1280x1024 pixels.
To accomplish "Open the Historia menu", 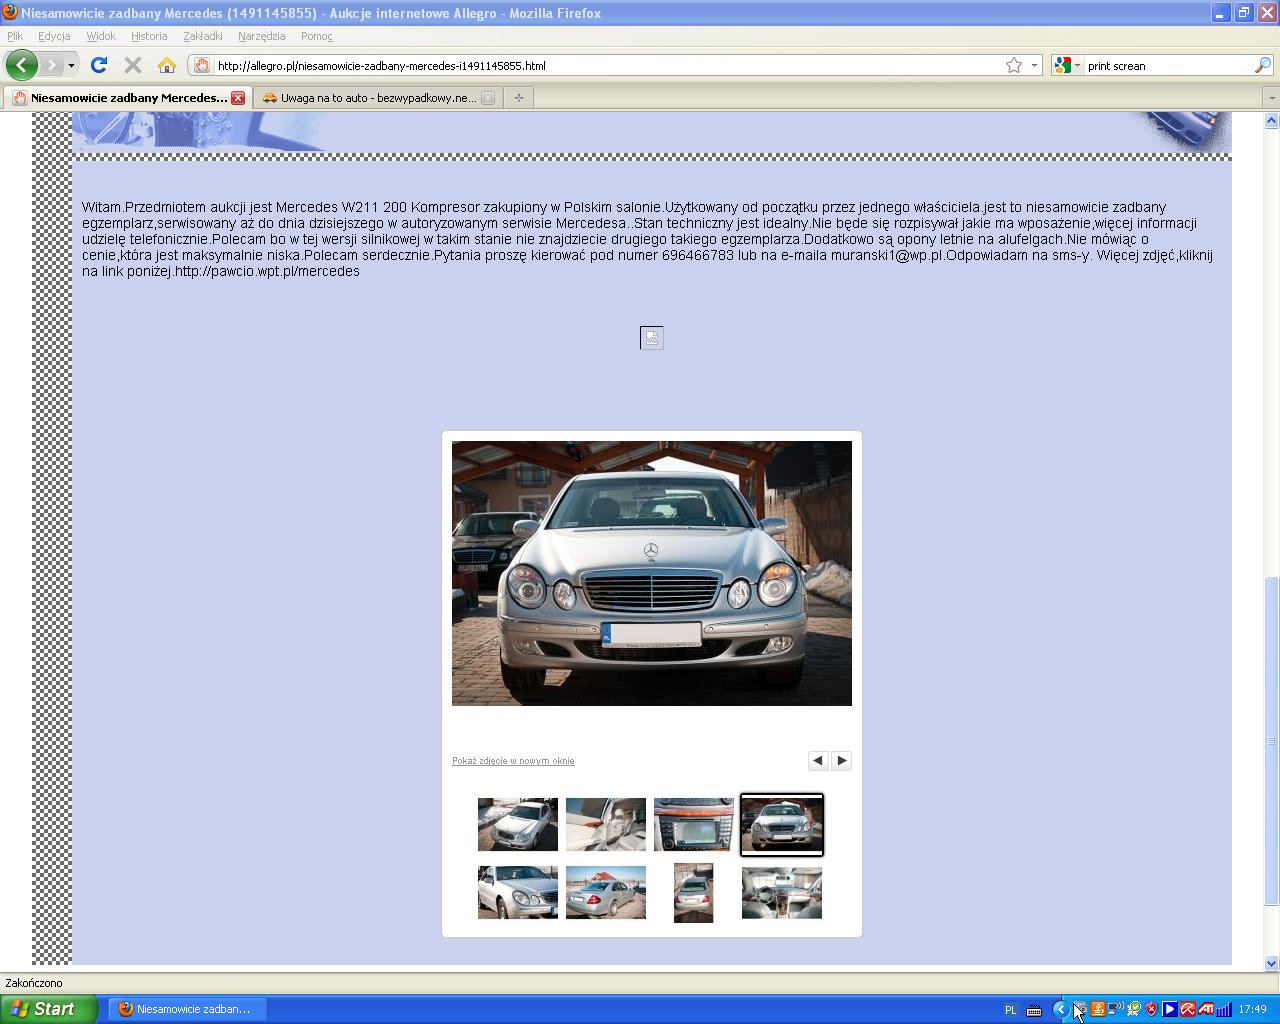I will pos(149,36).
